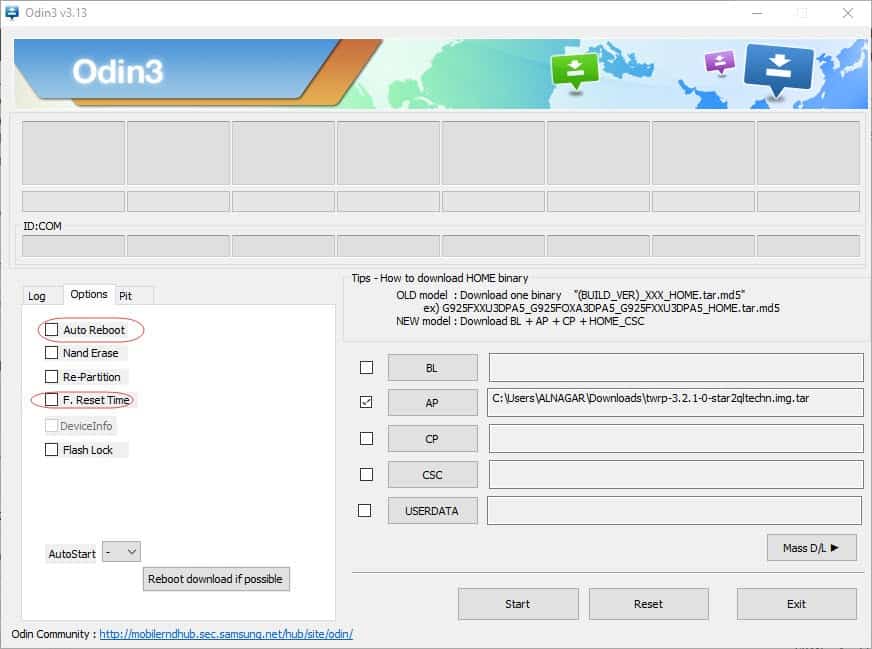Click the CSC file button
872x649 pixels.
(432, 475)
